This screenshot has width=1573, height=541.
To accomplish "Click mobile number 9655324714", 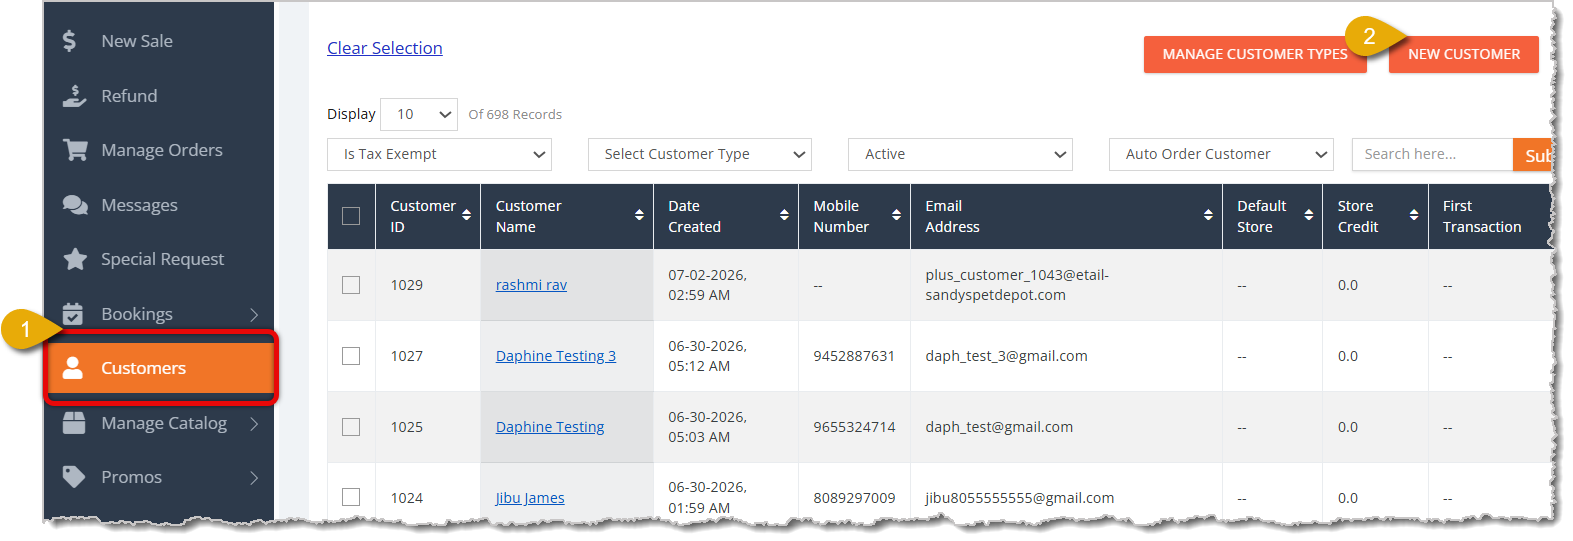I will coord(854,427).
